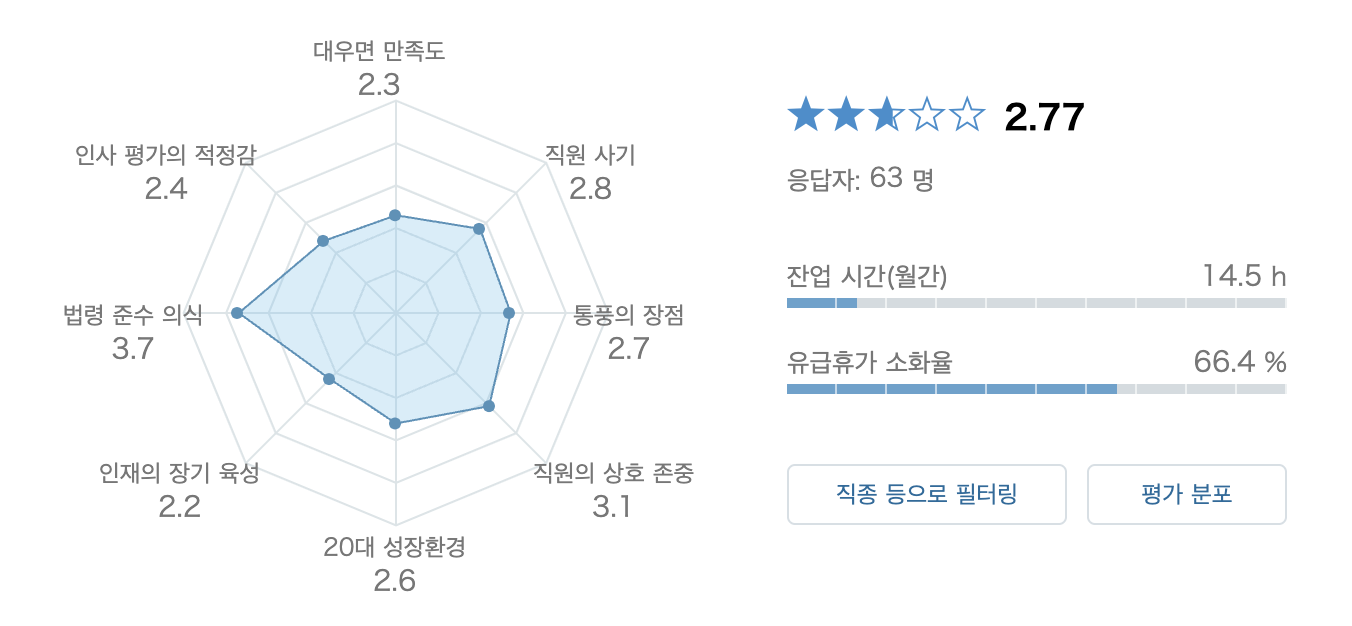The height and width of the screenshot is (626, 1352).
Task: Click the overall 2.77 rating score
Action: click(1044, 118)
